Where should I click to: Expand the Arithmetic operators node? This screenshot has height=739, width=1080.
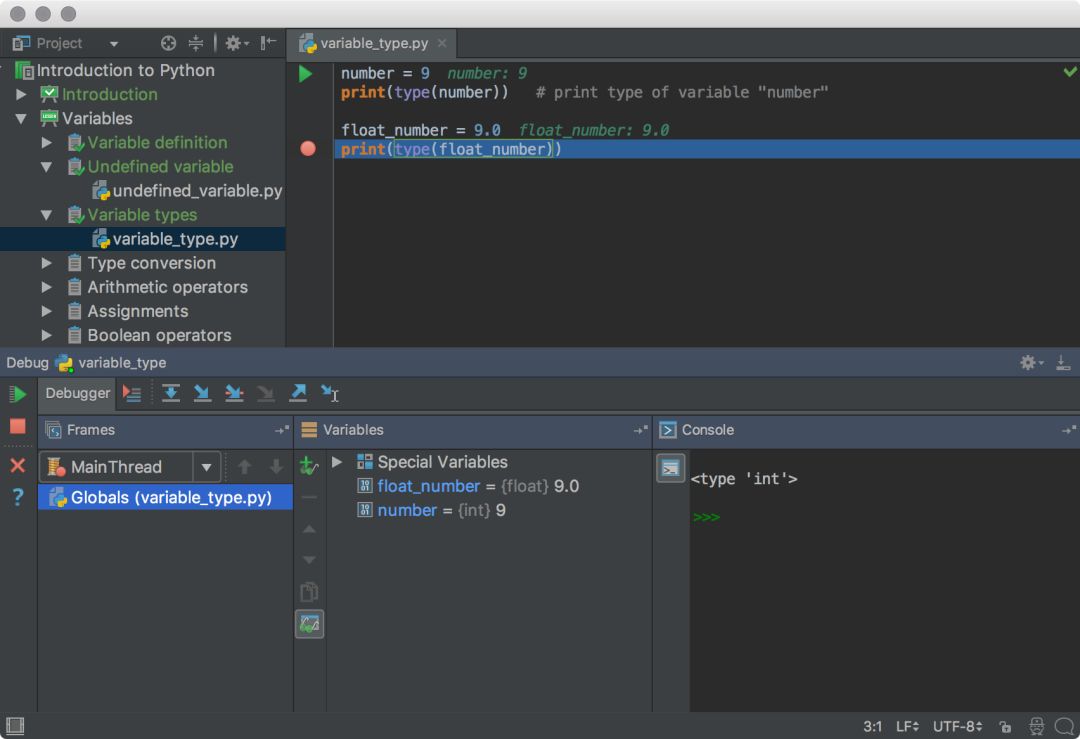[x=46, y=287]
